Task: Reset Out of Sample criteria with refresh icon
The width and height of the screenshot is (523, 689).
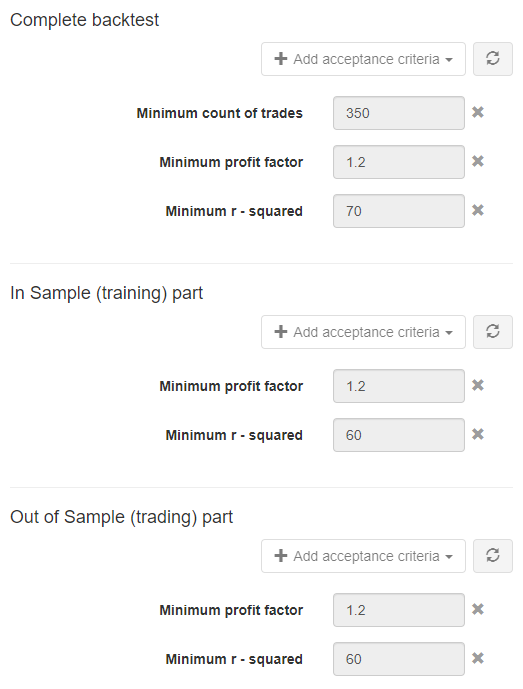Action: coord(493,556)
